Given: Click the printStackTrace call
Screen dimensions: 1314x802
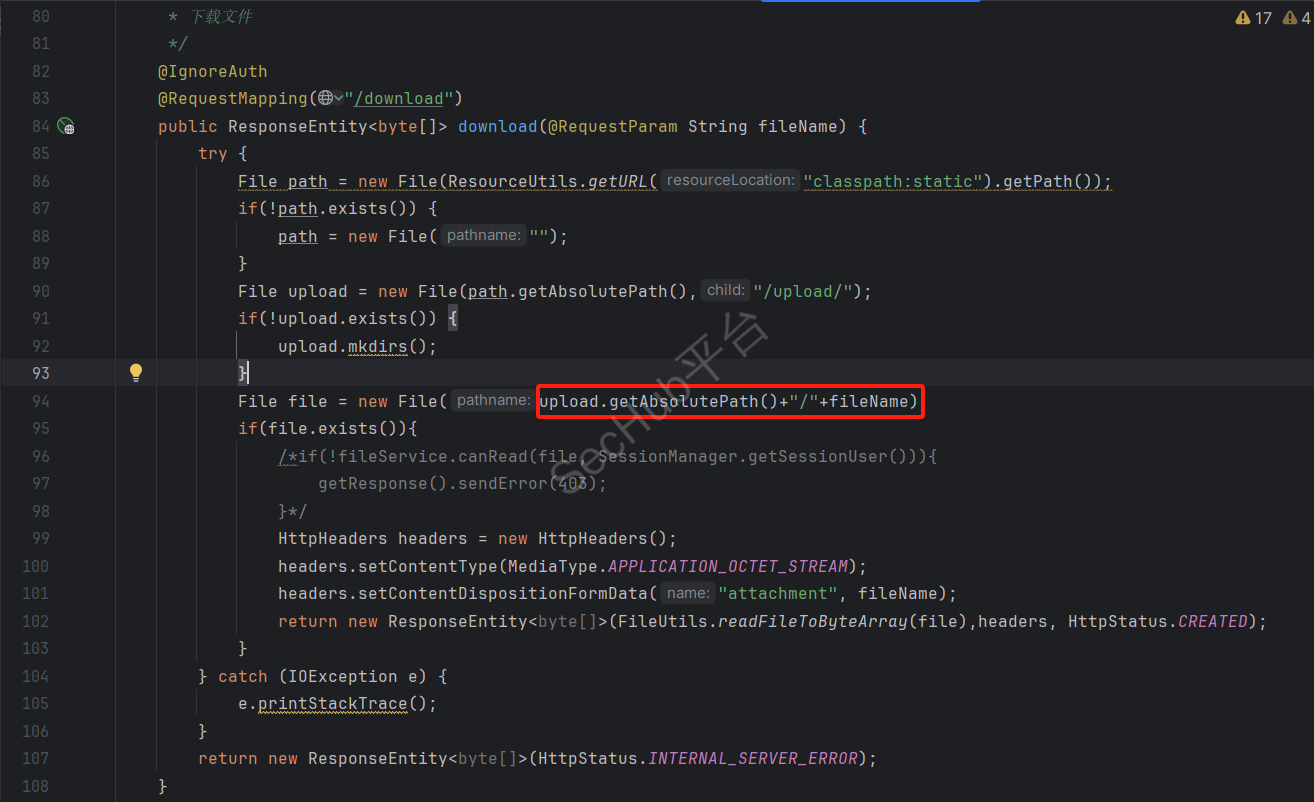Looking at the screenshot, I should coord(333,703).
